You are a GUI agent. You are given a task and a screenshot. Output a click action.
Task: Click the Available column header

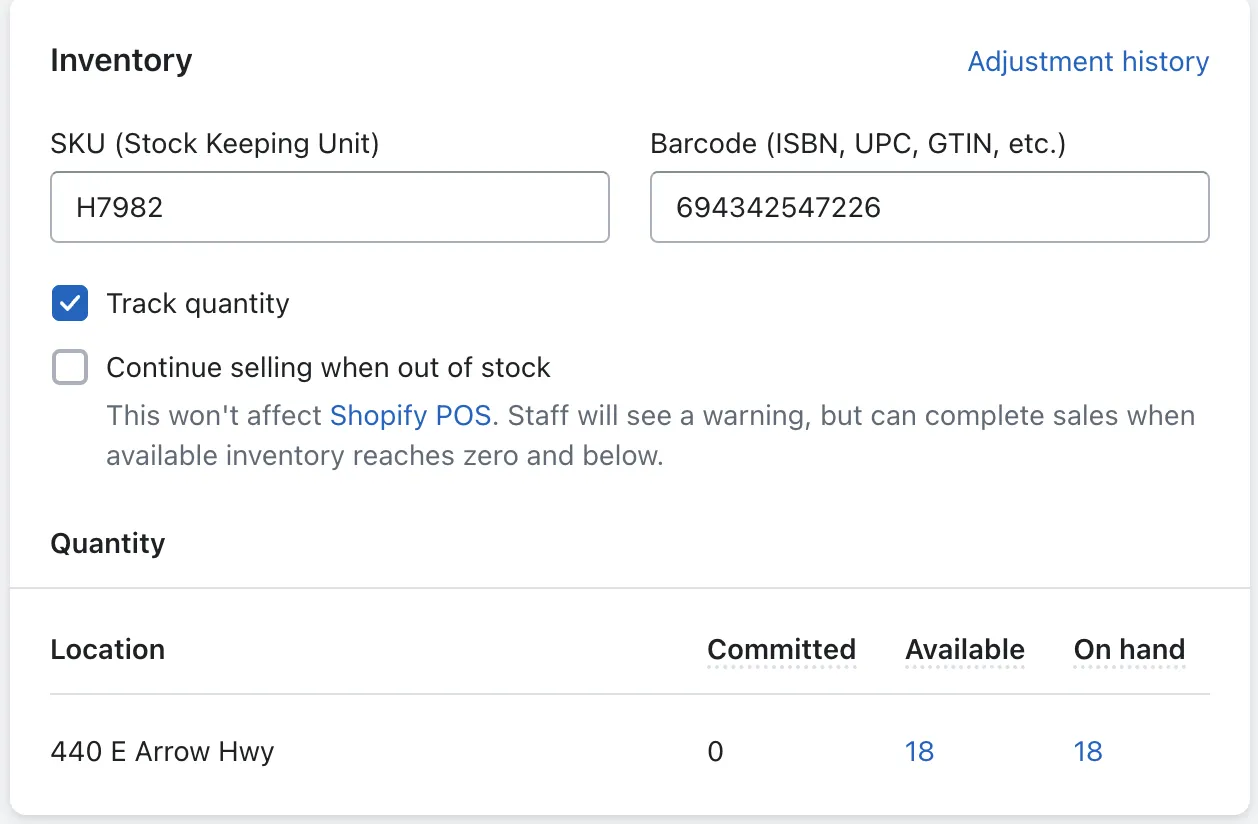(x=964, y=650)
